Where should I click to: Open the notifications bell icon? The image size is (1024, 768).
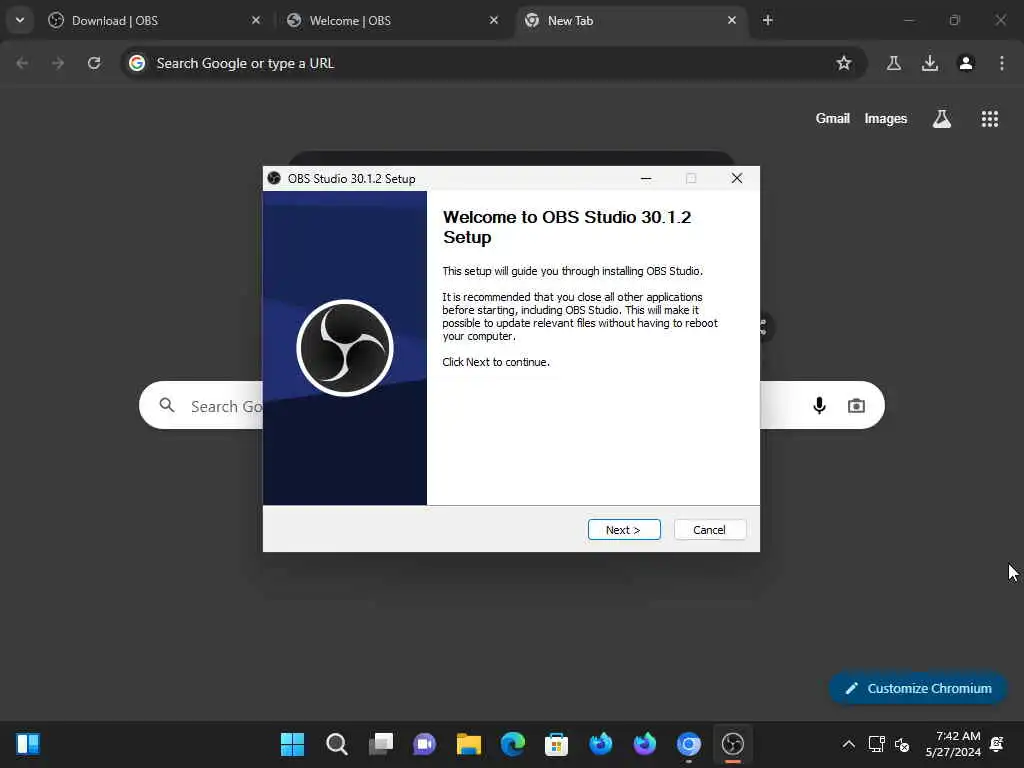(997, 744)
